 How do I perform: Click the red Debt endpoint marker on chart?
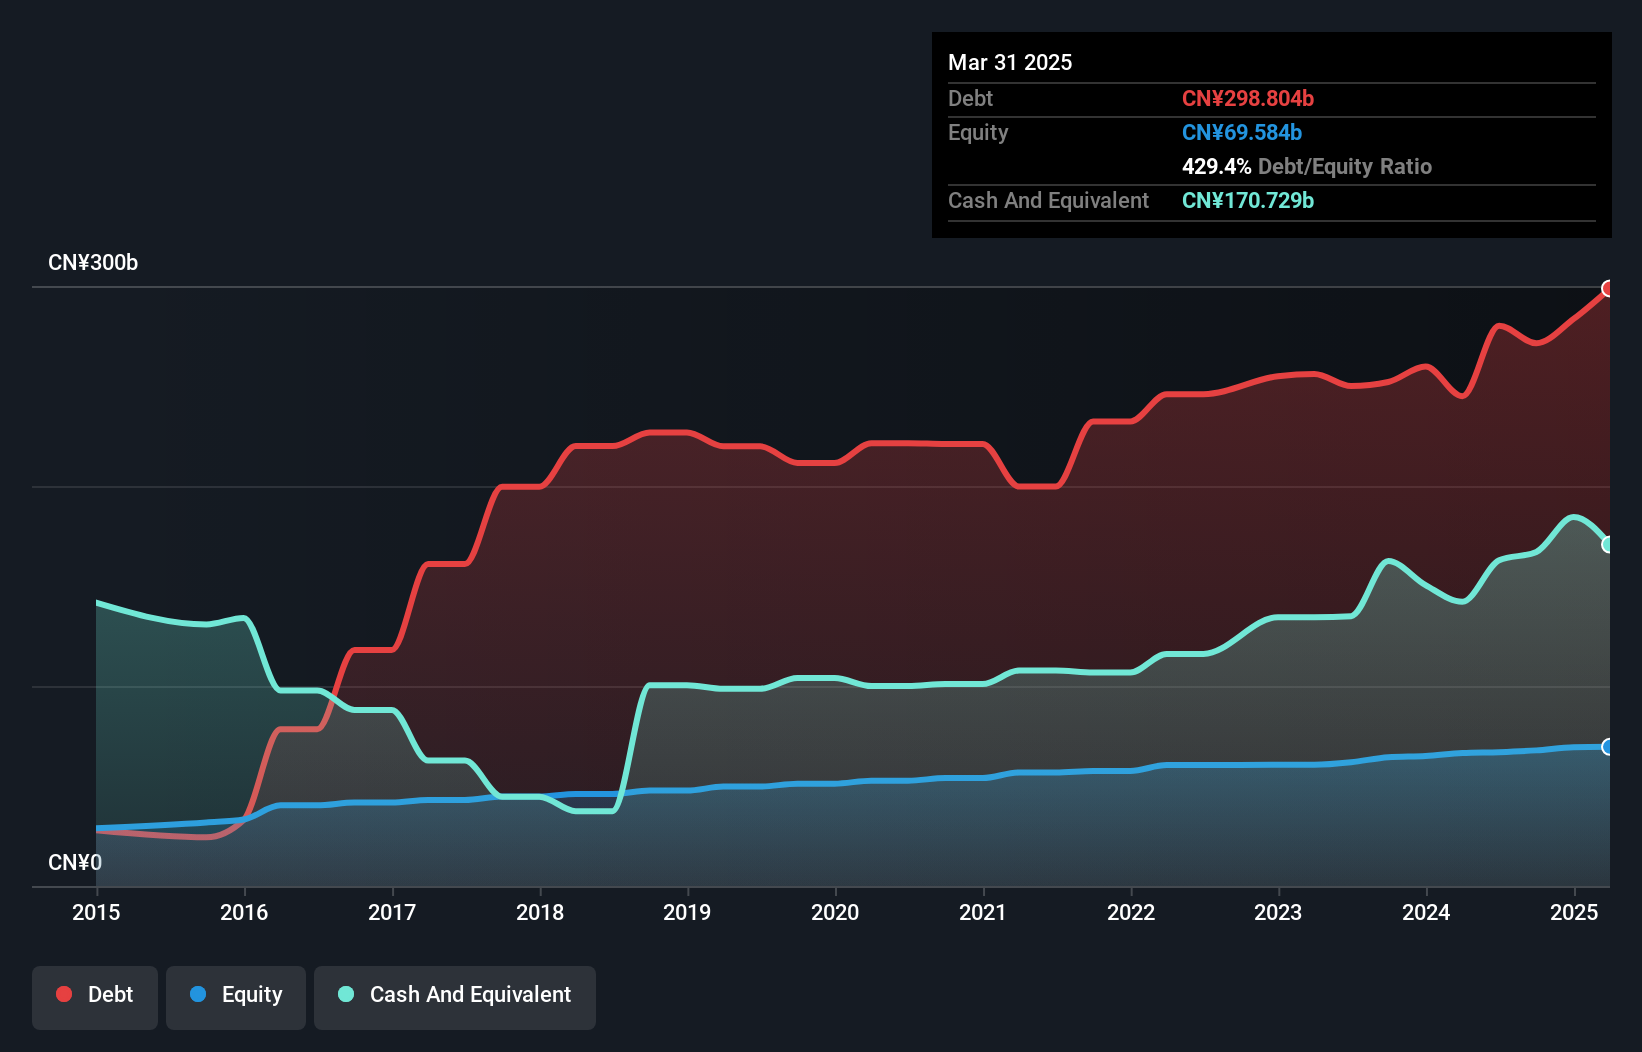pos(1608,289)
